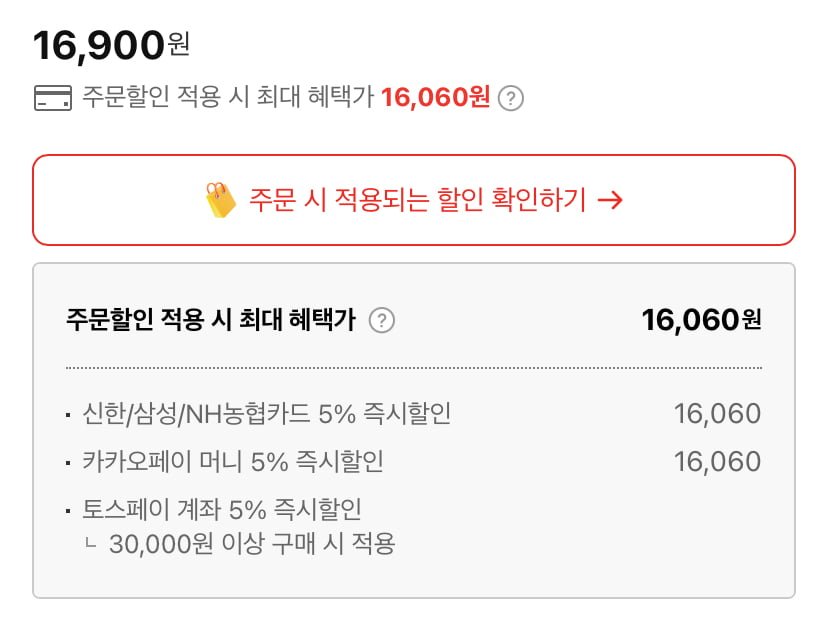The width and height of the screenshot is (828, 623).
Task: Click the bold 16,060원 in the panel header
Action: coord(701,320)
